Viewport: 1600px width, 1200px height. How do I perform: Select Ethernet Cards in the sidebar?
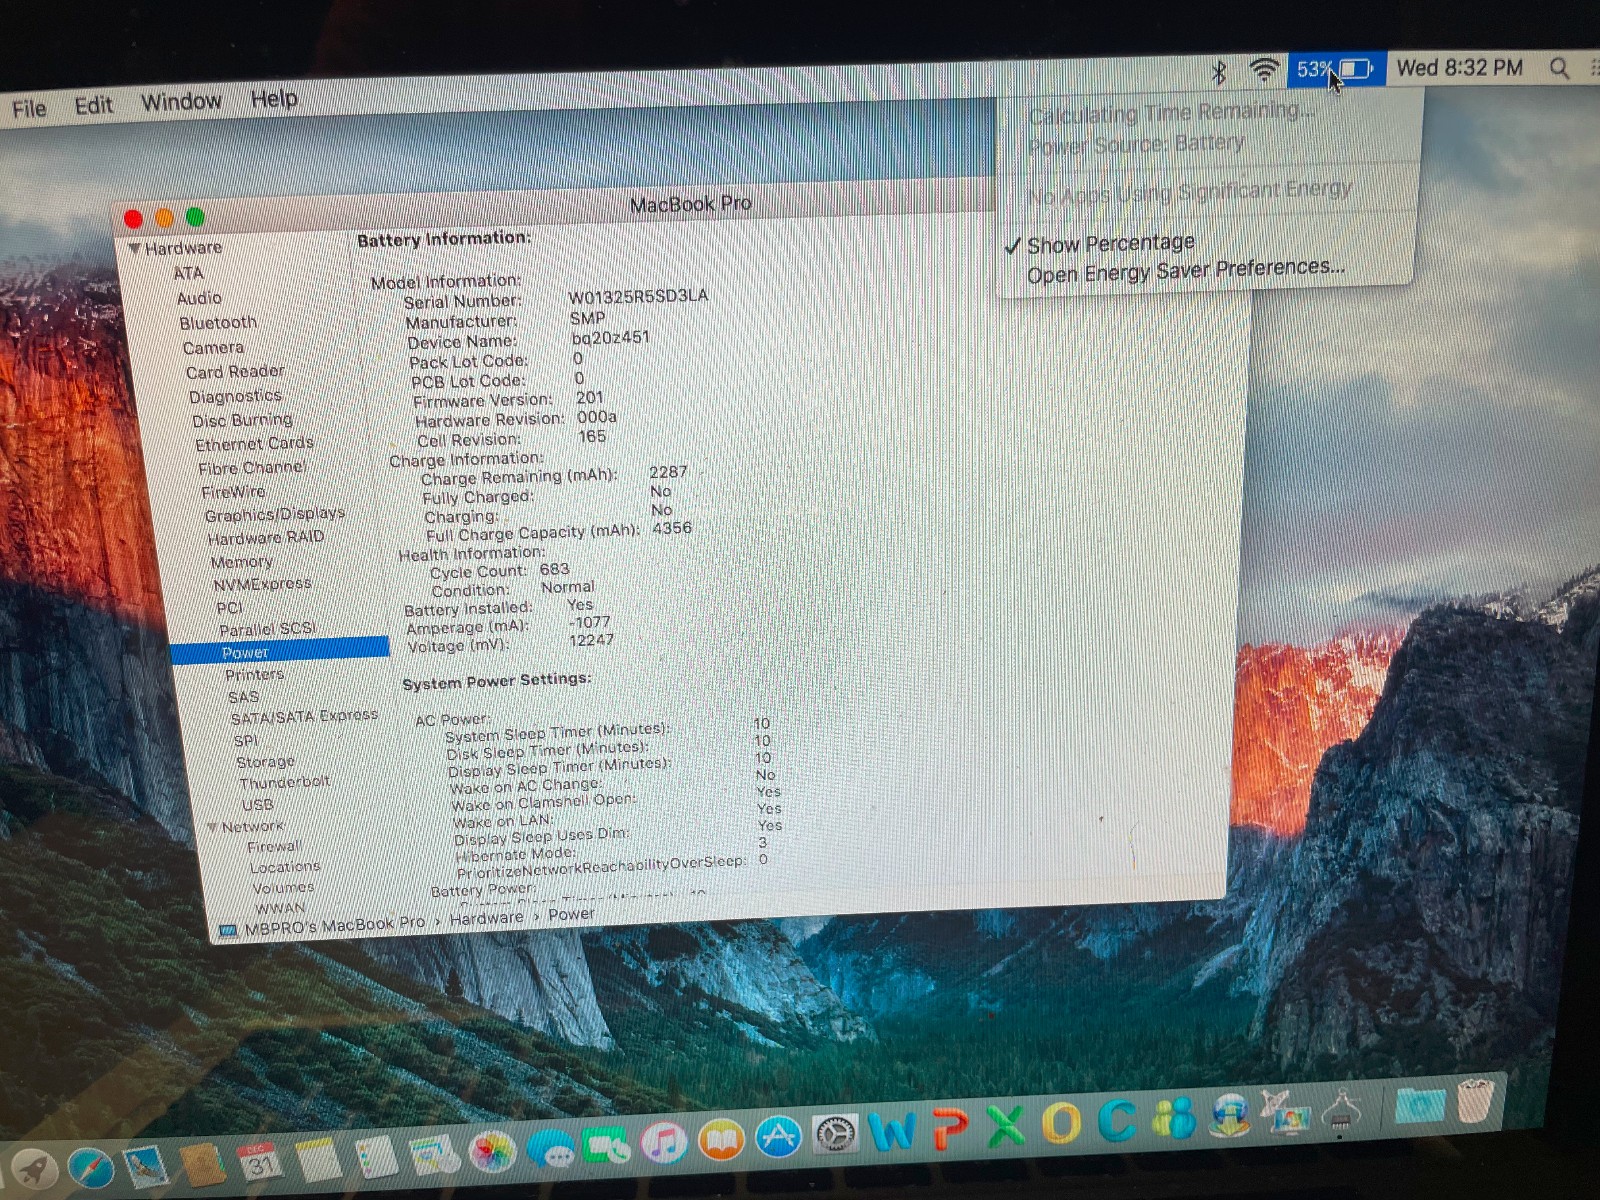coord(254,443)
